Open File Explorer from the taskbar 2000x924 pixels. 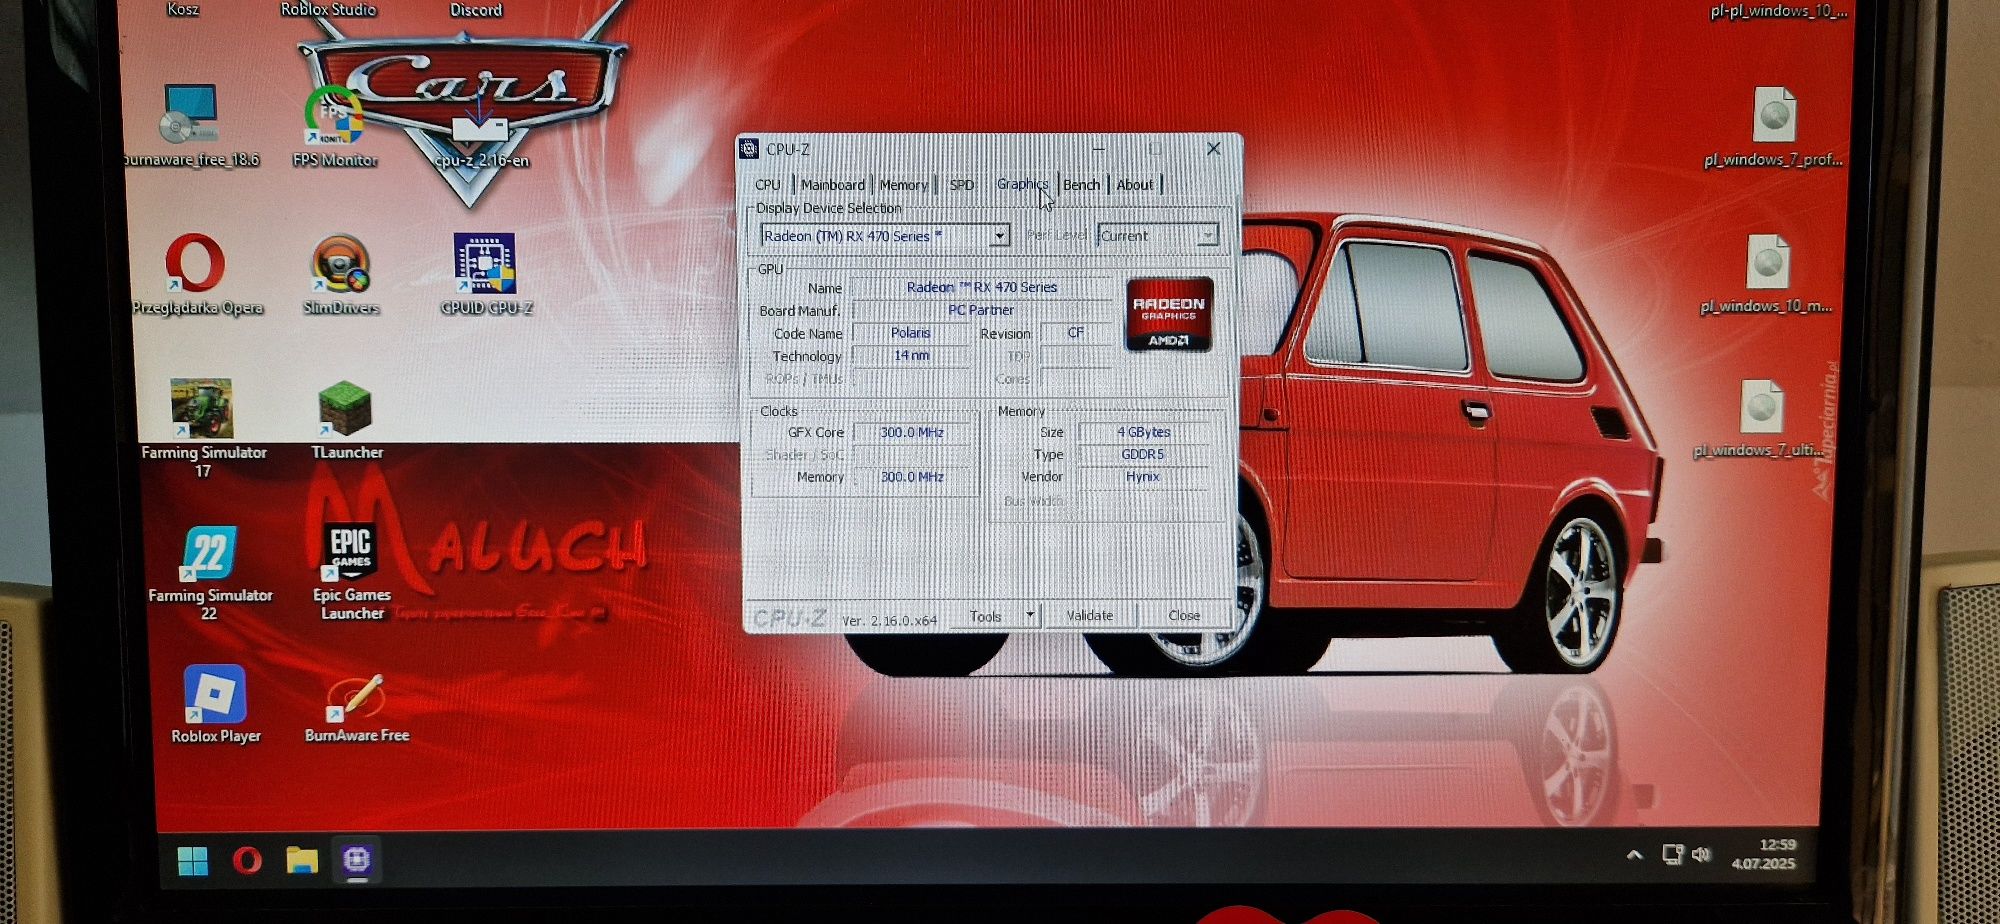point(302,860)
